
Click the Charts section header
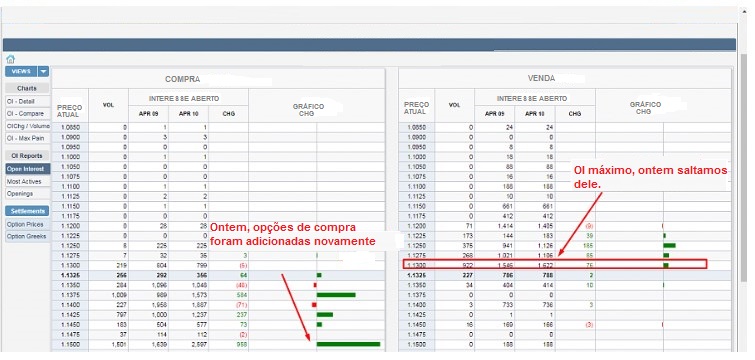coord(27,89)
